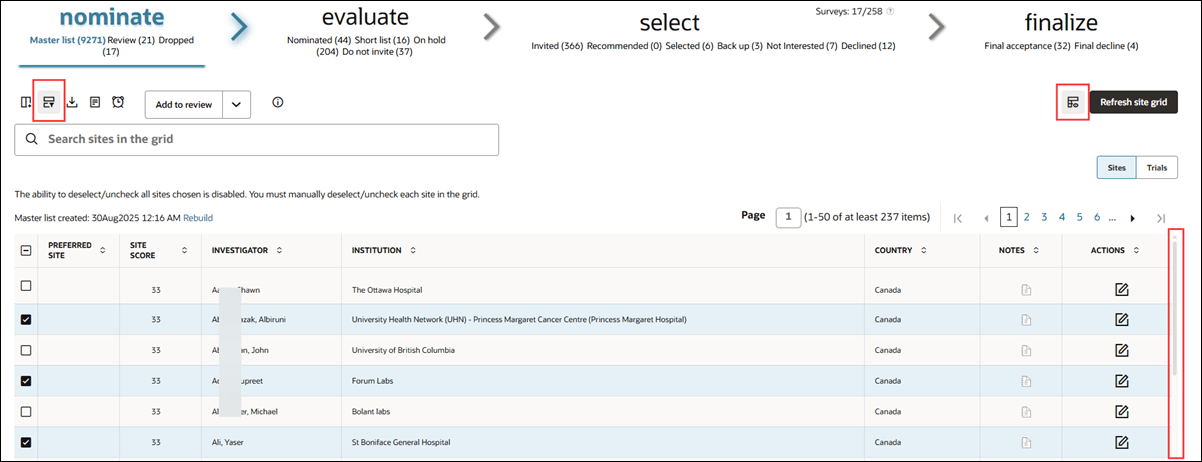Sort by the Country column
This screenshot has height=462, width=1202.
924,251
